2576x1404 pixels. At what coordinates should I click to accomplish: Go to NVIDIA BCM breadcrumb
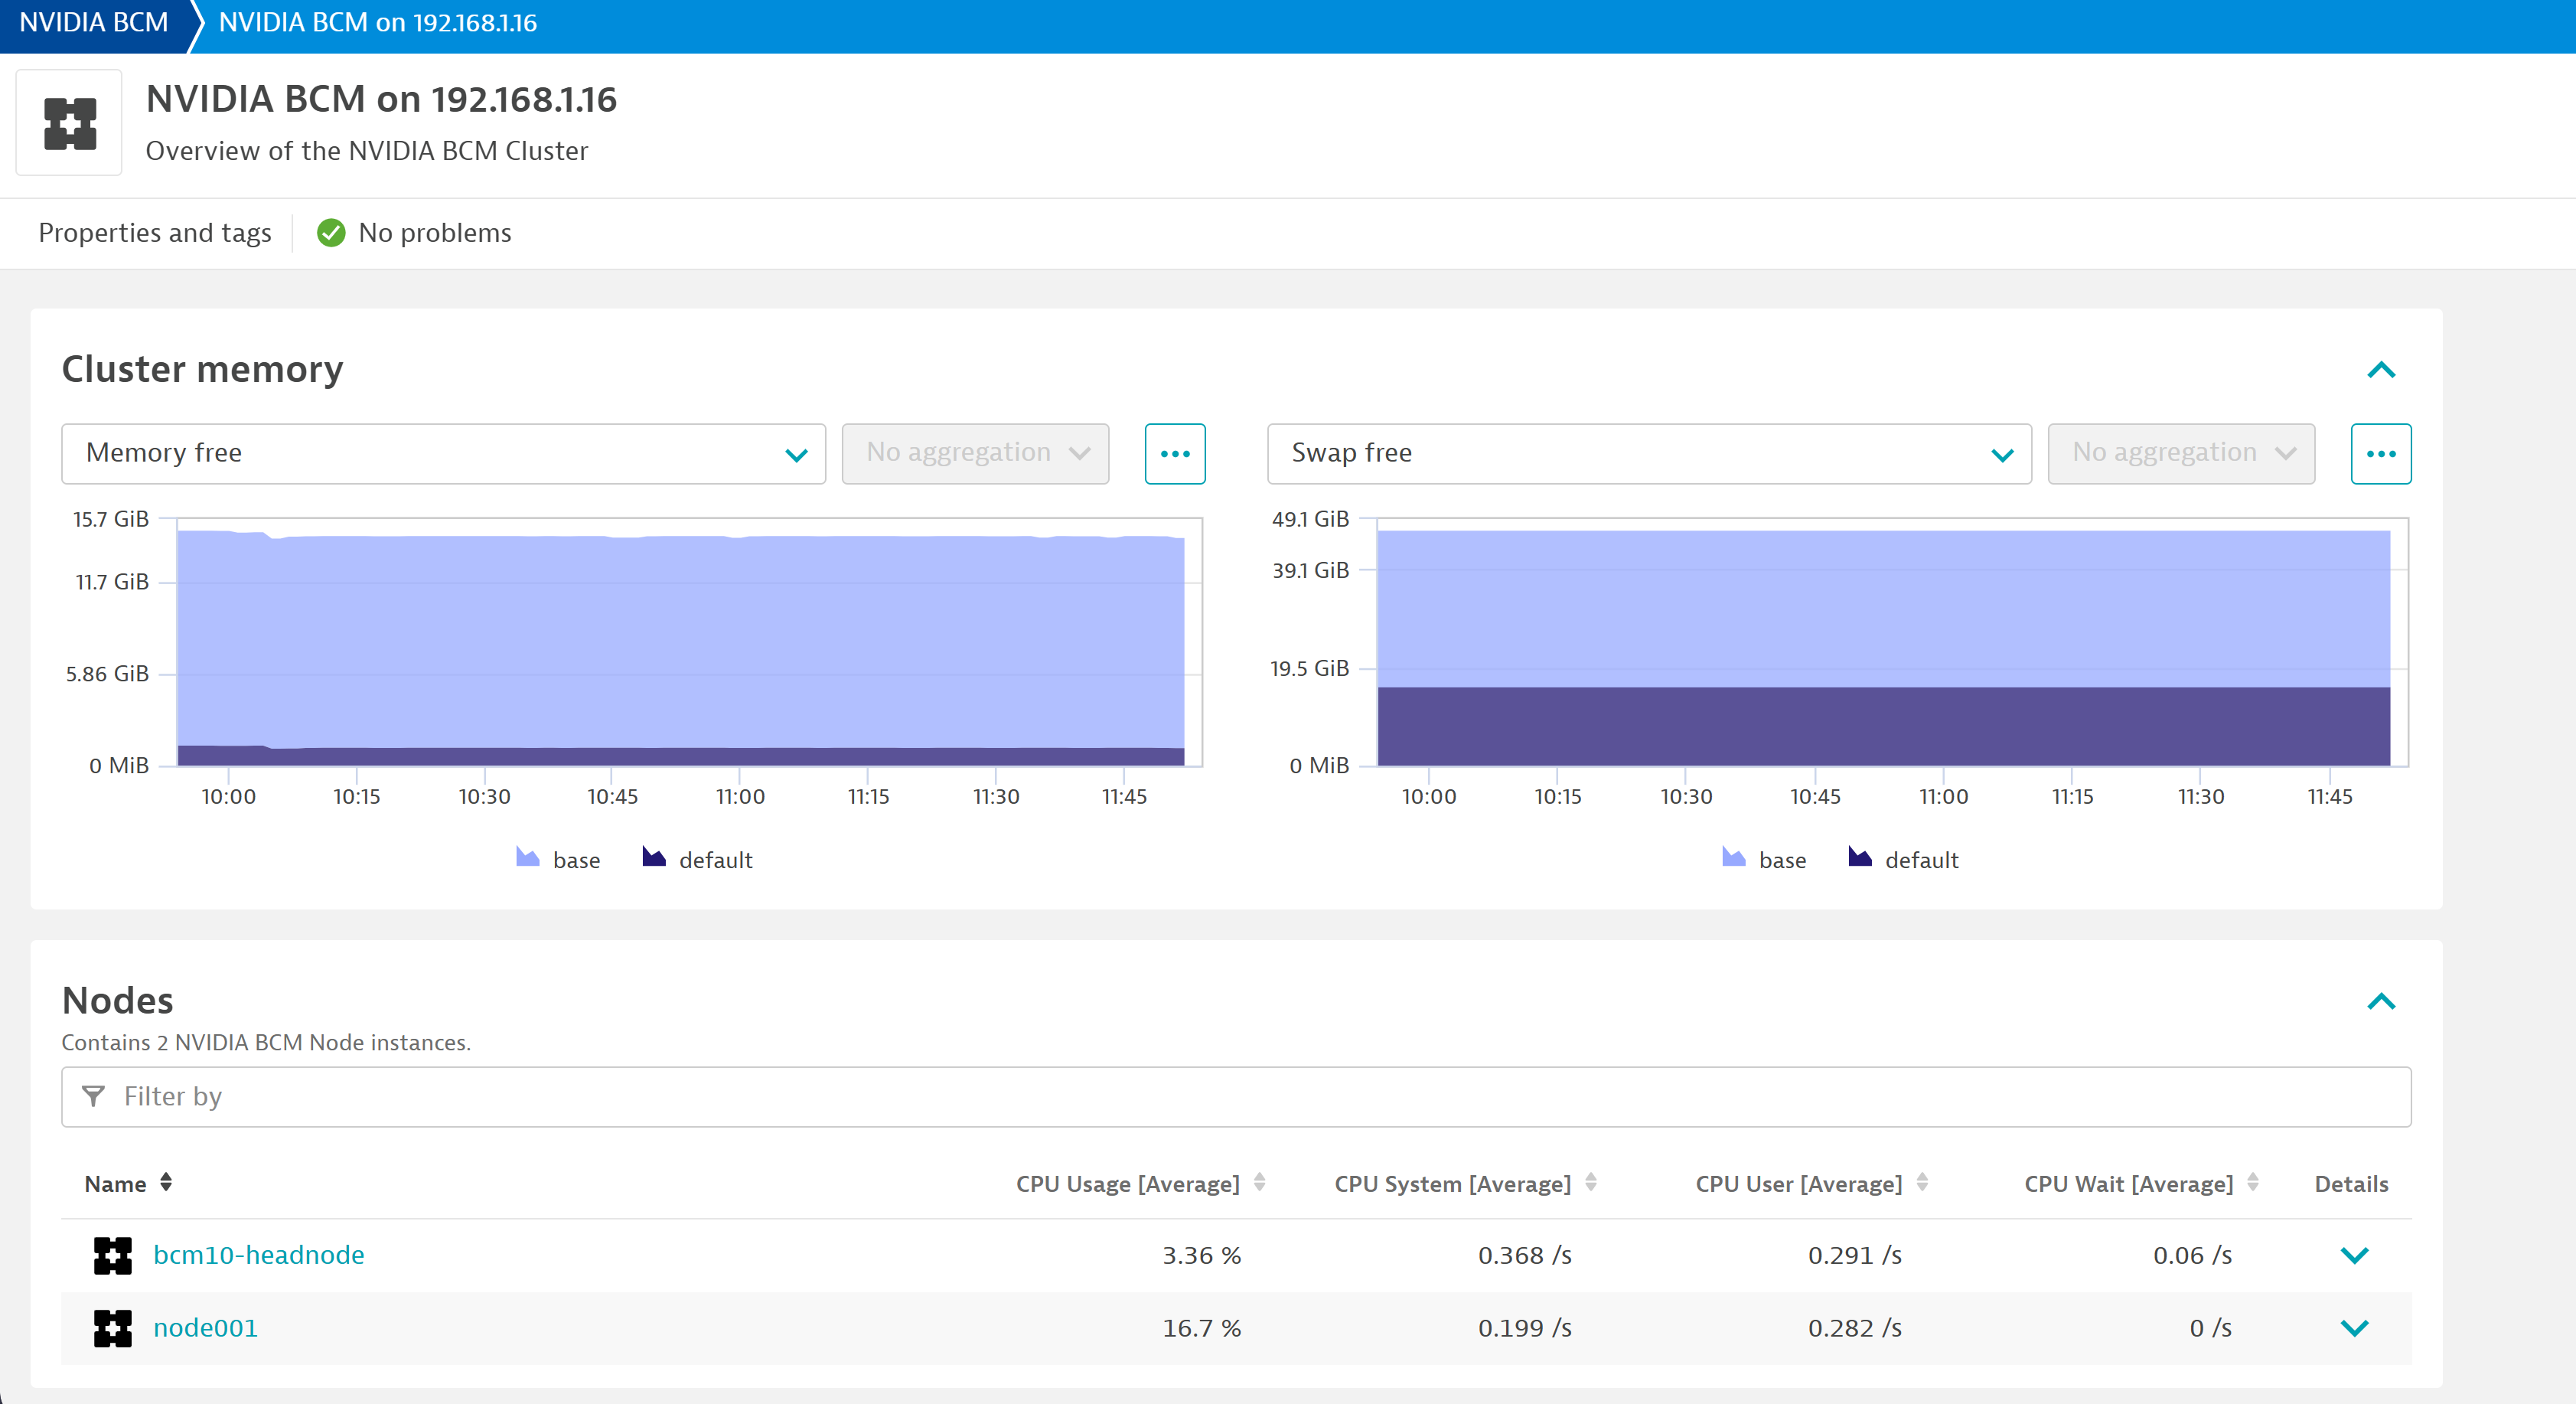click(94, 22)
